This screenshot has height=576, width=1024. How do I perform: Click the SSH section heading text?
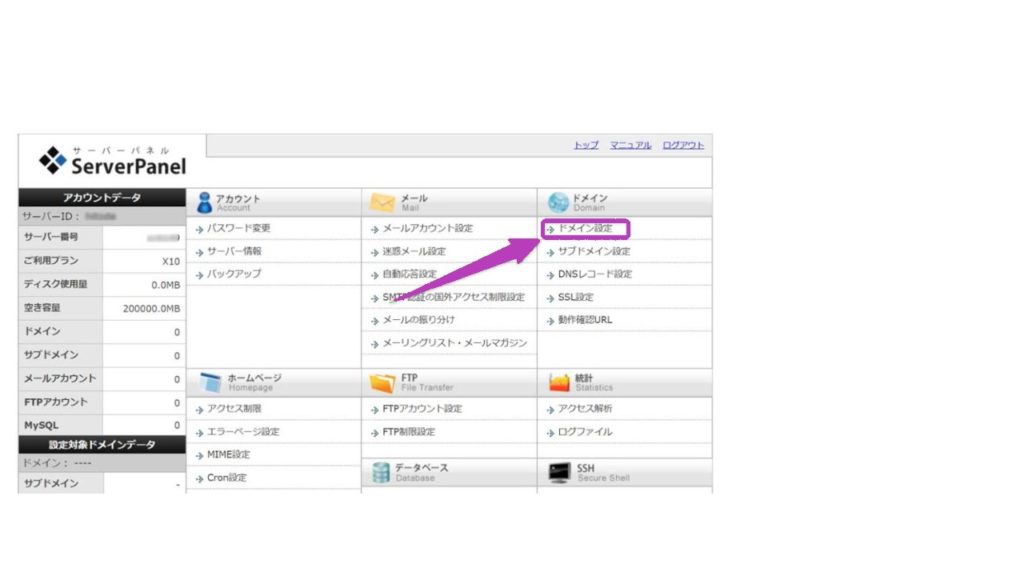(585, 468)
